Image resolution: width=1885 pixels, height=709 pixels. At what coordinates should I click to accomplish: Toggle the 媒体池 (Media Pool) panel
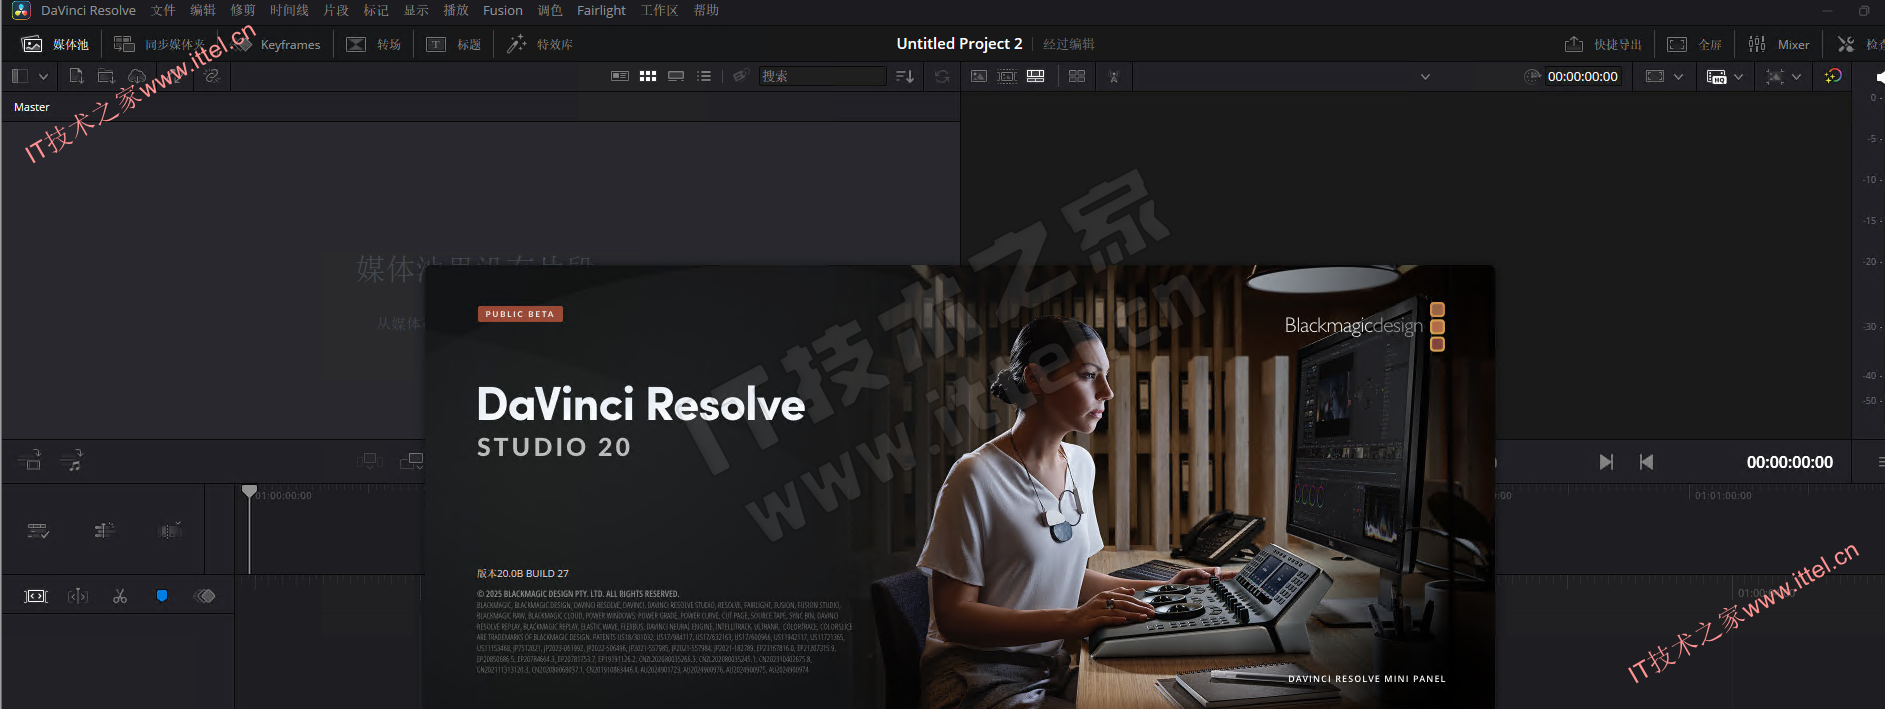tap(56, 44)
